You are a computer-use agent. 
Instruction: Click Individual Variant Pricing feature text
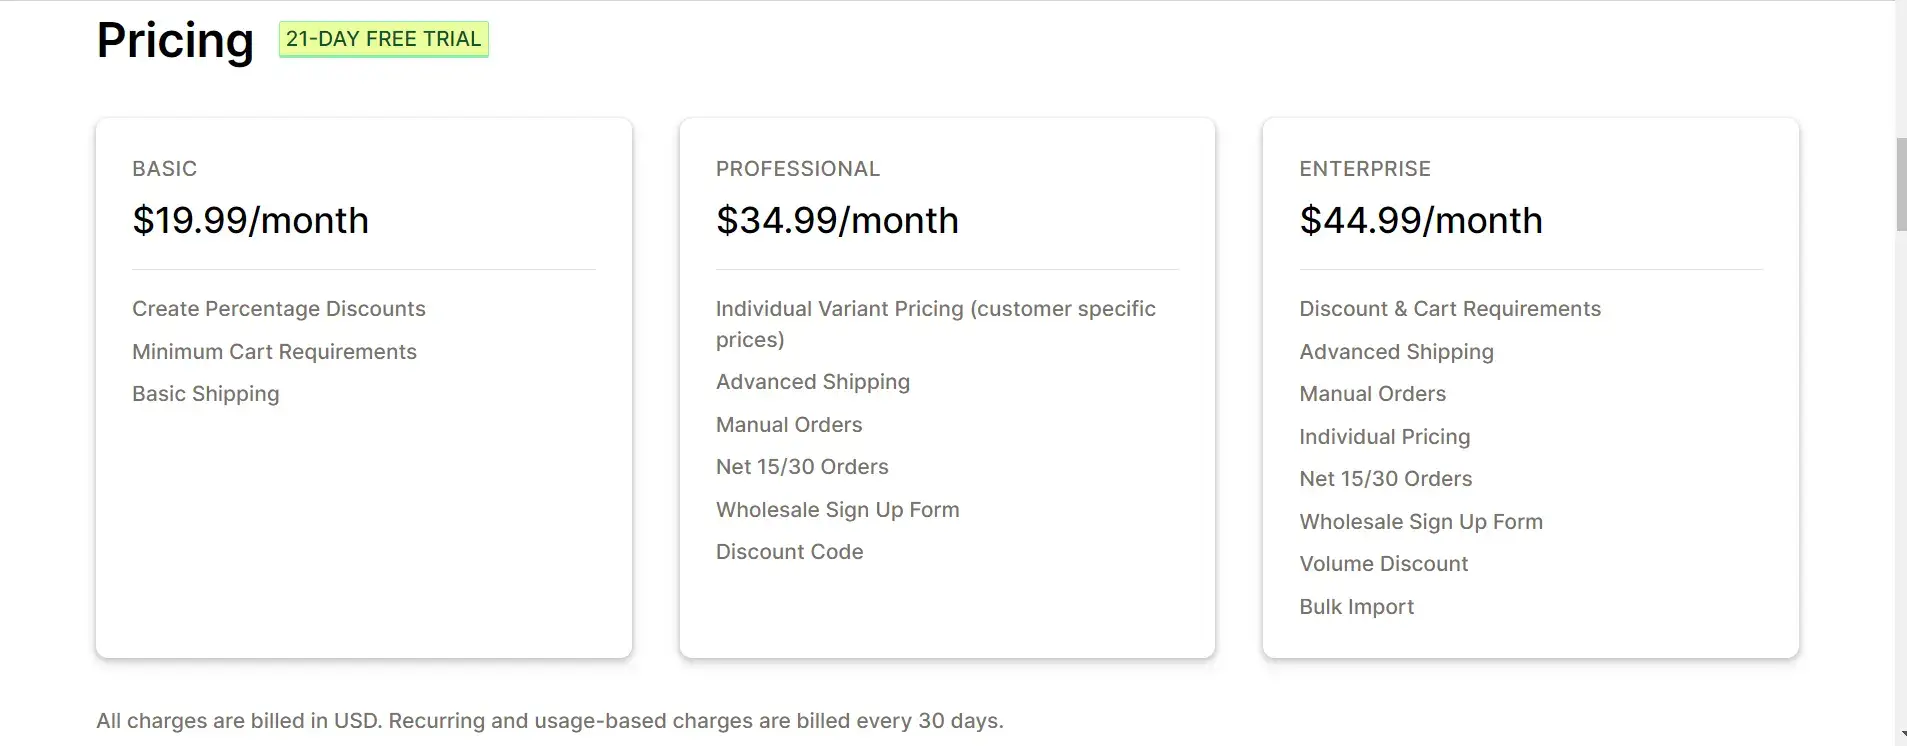point(936,324)
